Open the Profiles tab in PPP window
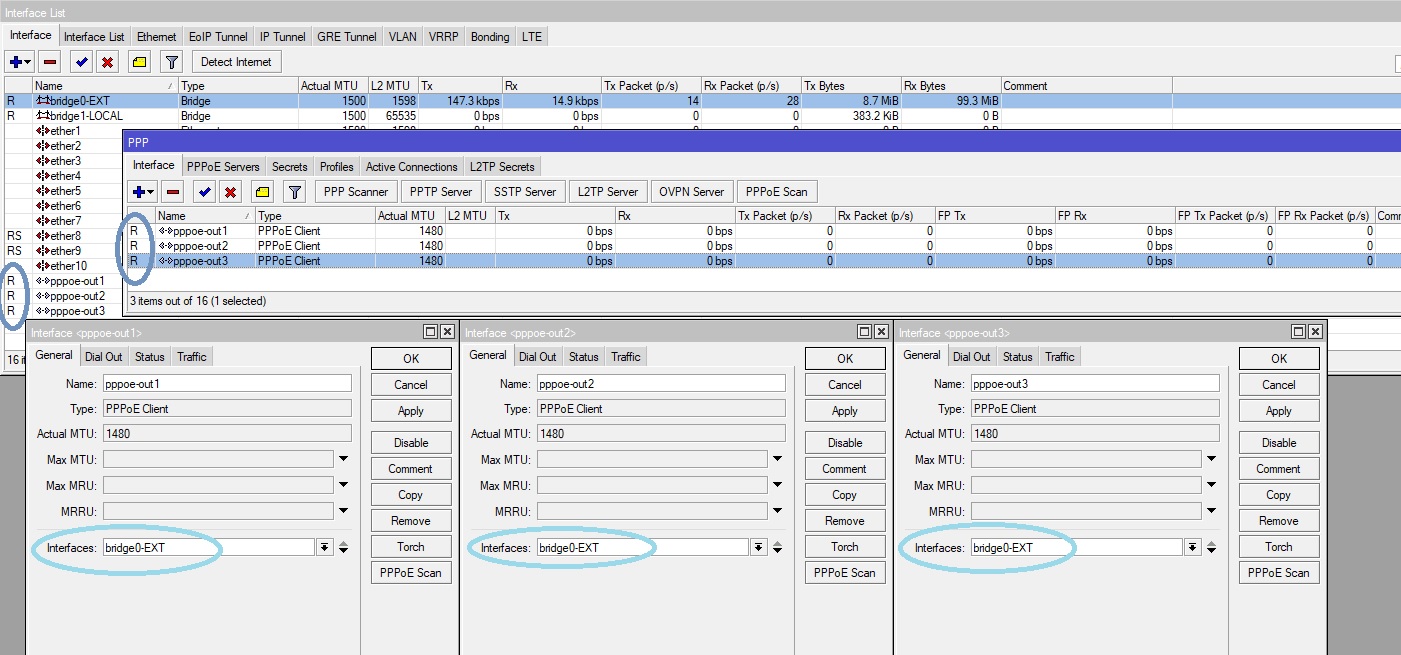 click(337, 167)
